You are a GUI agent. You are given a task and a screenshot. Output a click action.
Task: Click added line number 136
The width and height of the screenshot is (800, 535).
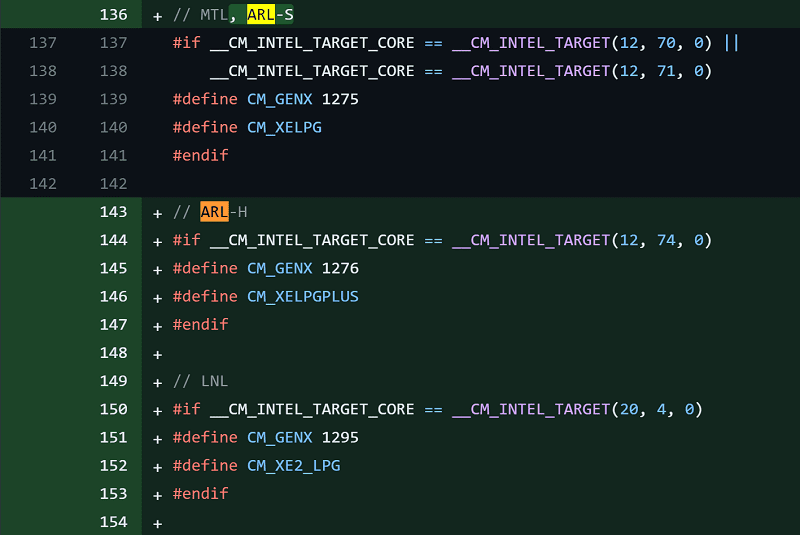click(x=113, y=15)
